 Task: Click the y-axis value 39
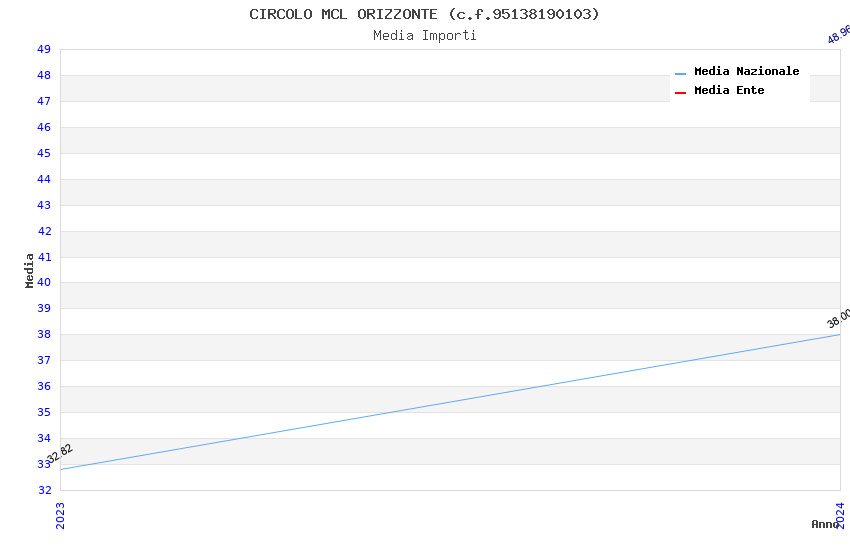(x=44, y=308)
